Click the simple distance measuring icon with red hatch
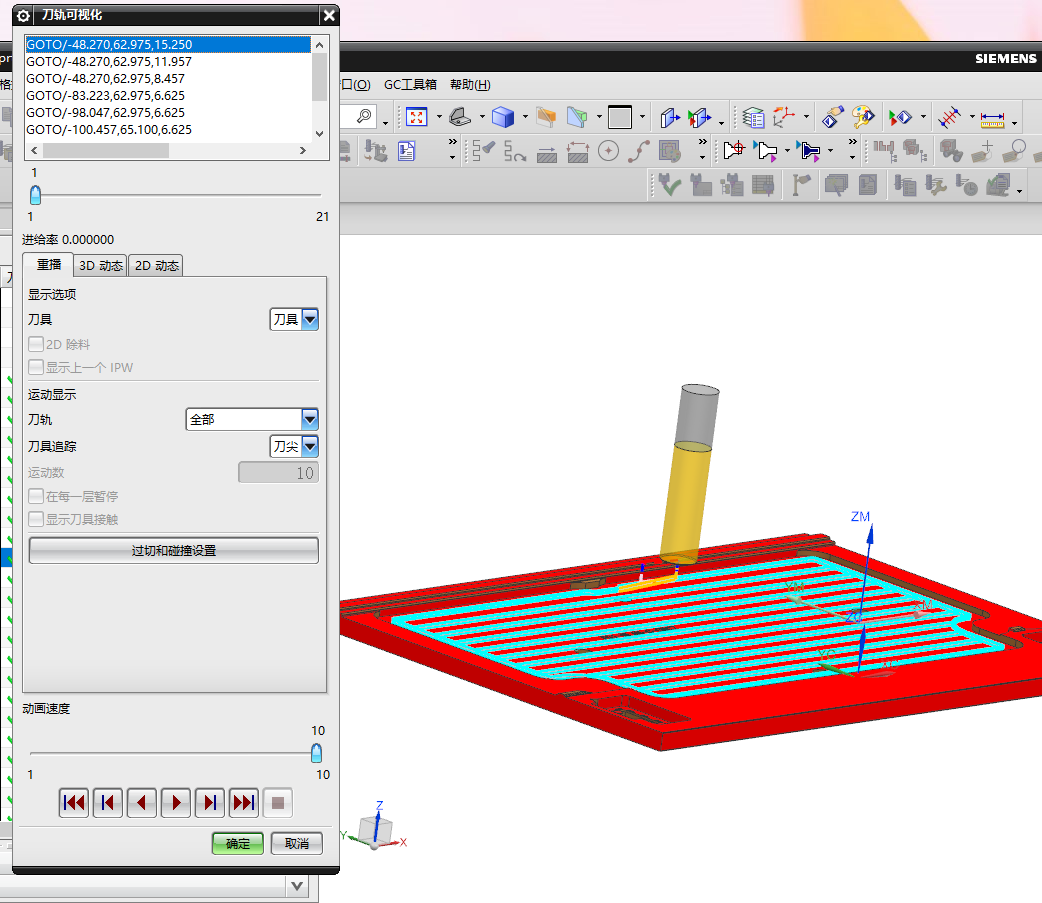The height and width of the screenshot is (903, 1042). (x=949, y=118)
